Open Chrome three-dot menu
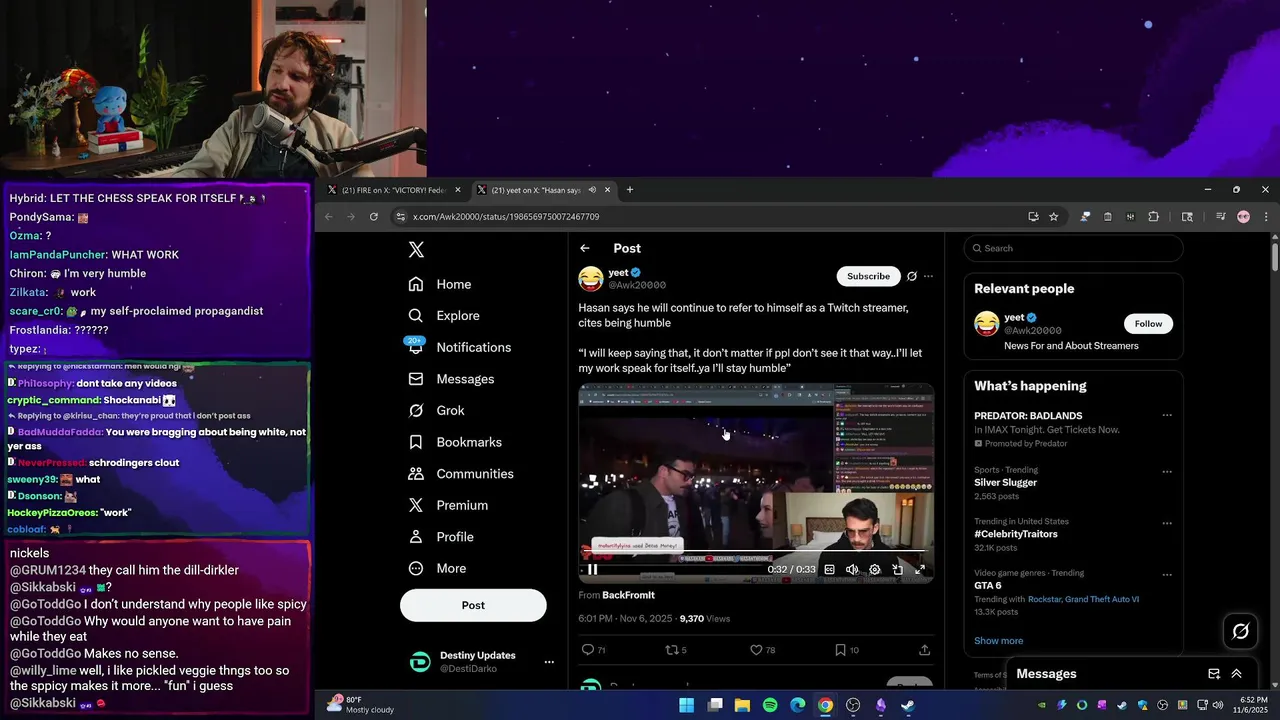The height and width of the screenshot is (720, 1280). click(x=1266, y=216)
